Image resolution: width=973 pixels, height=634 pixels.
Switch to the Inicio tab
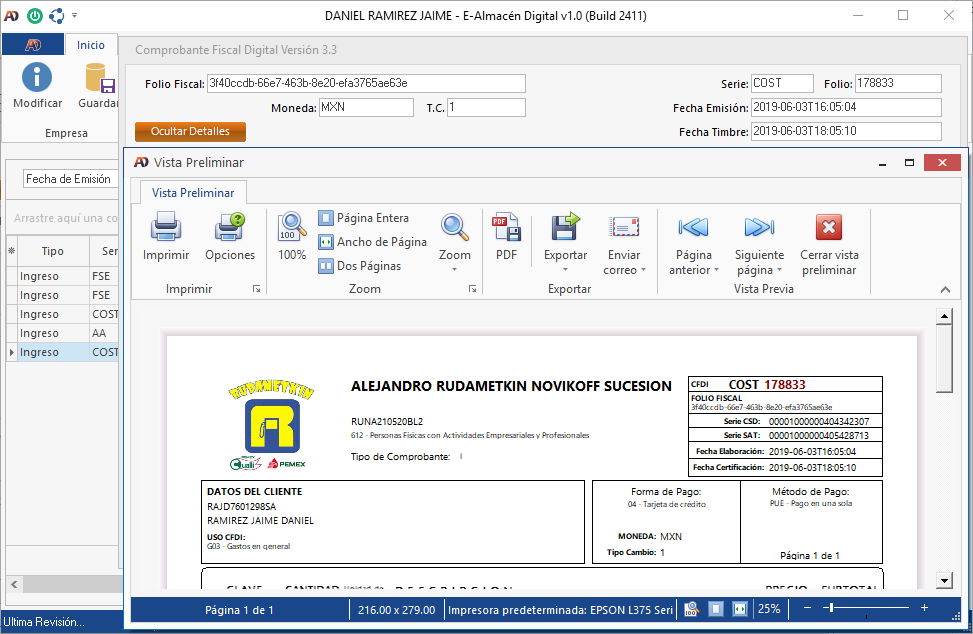(x=90, y=45)
